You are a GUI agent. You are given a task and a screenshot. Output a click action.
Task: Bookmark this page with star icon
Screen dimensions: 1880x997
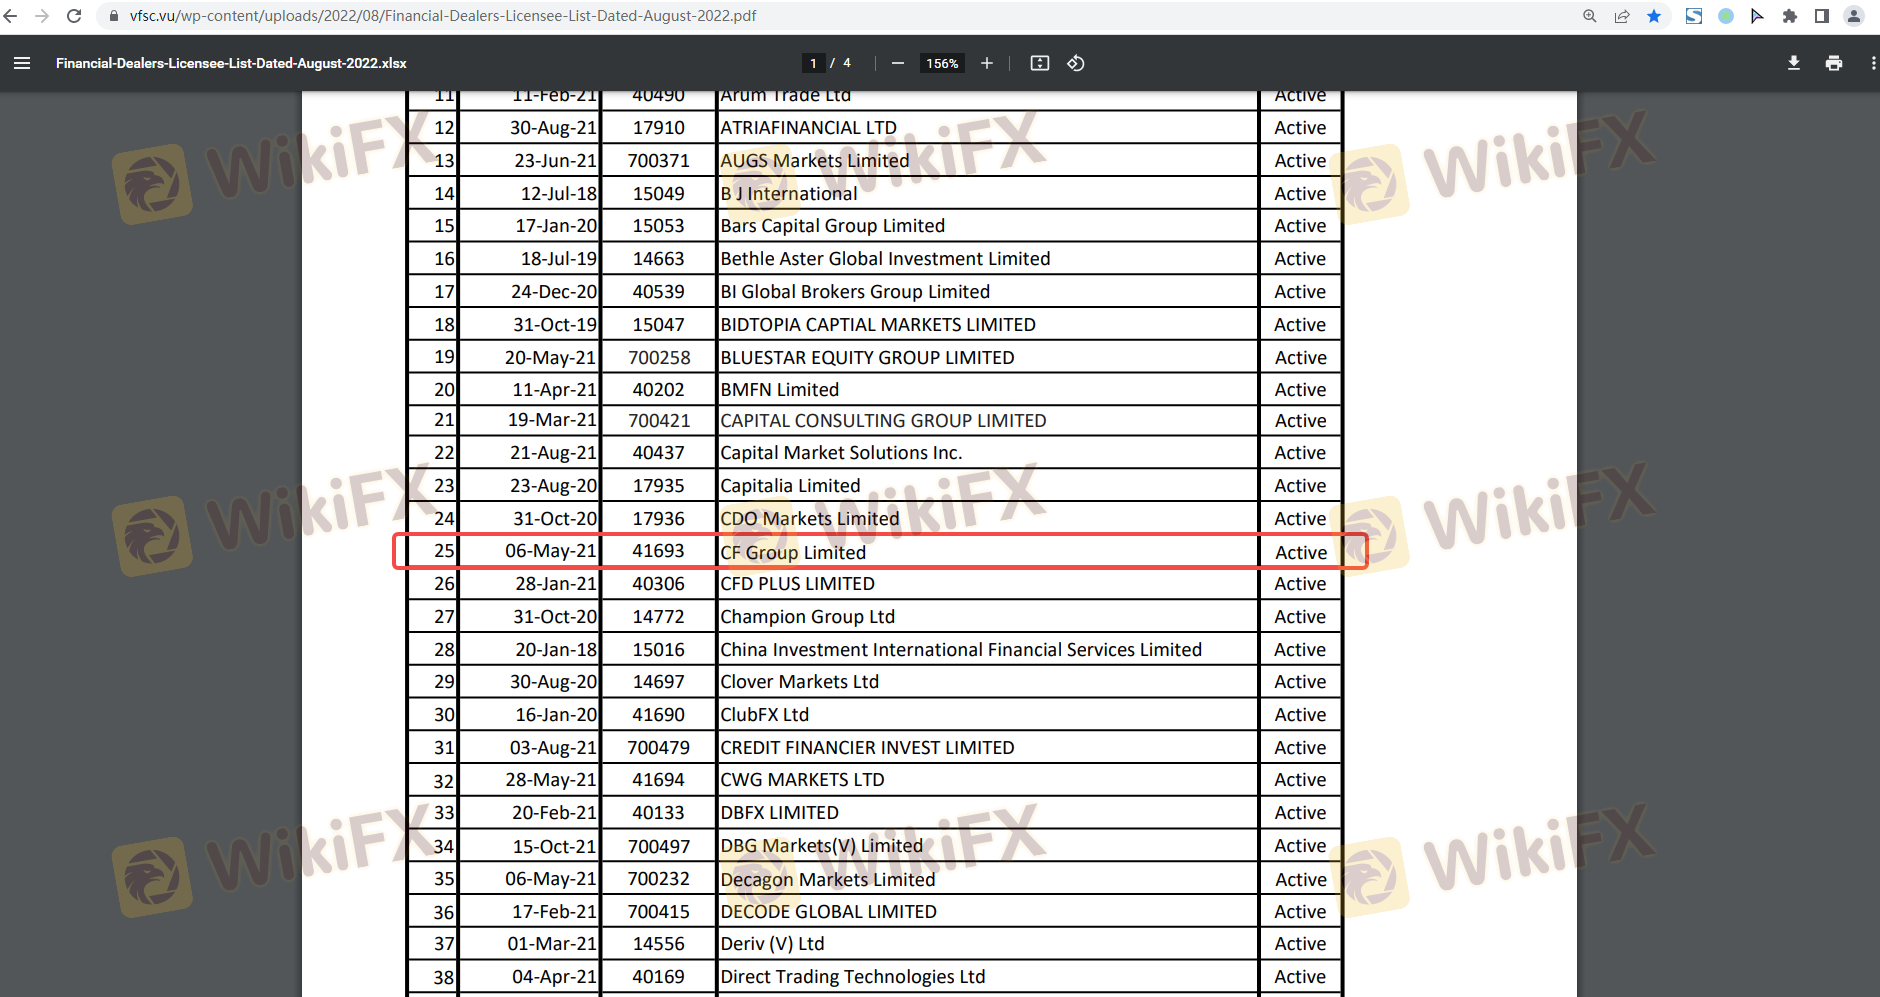(x=1654, y=16)
